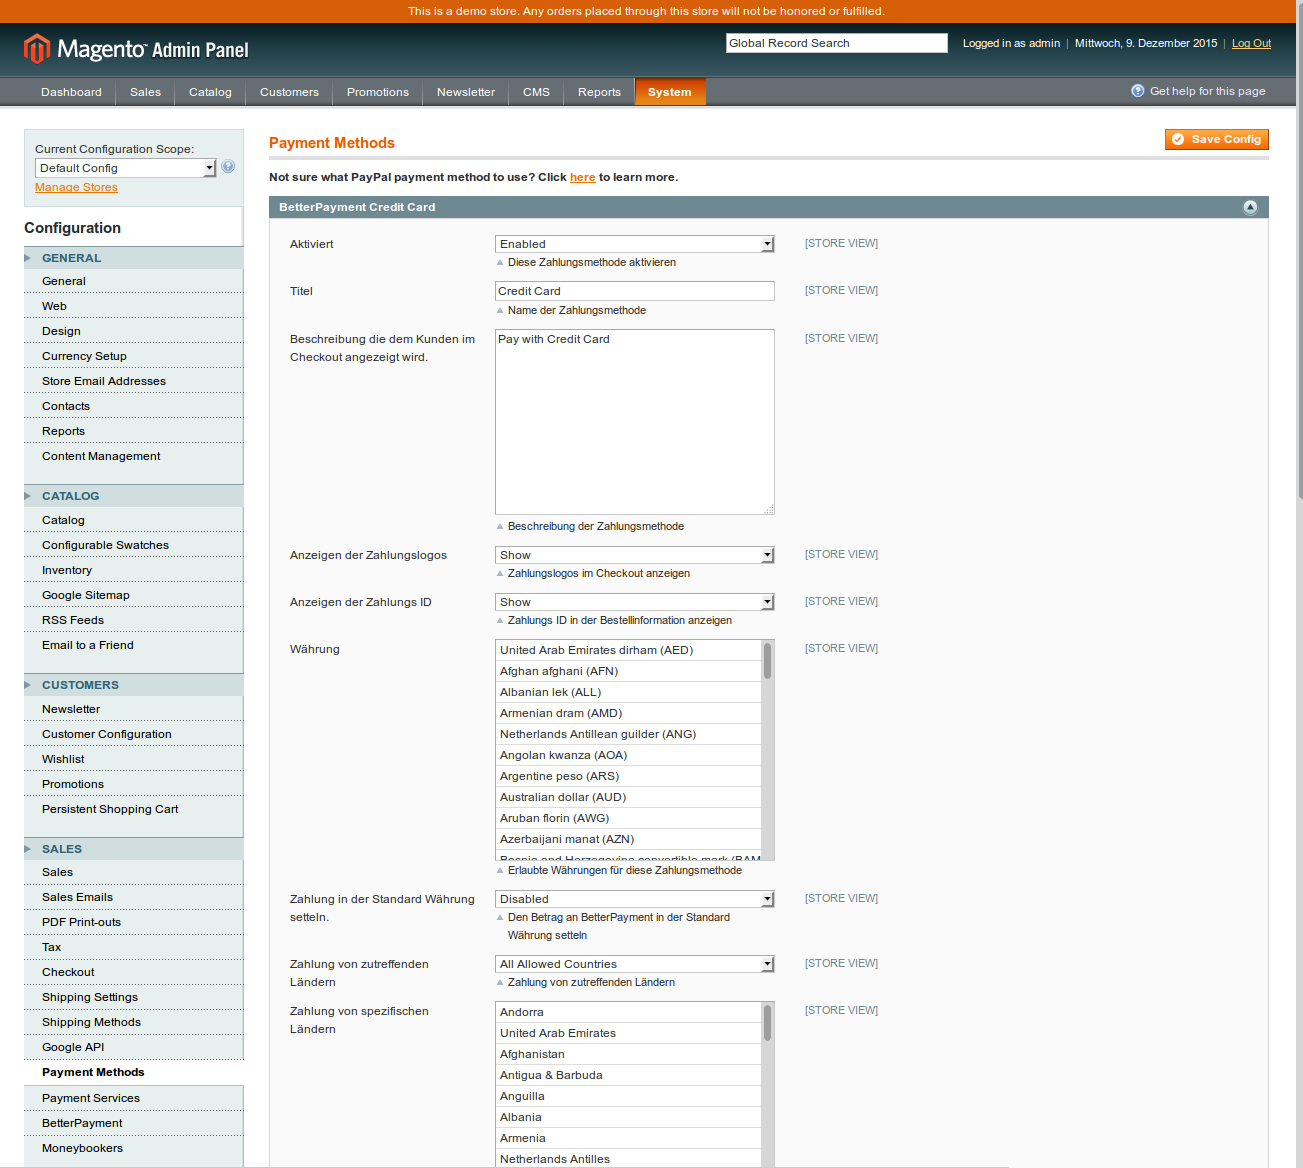The height and width of the screenshot is (1168, 1303).
Task: Open the Checkout configuration section
Action: point(133,972)
